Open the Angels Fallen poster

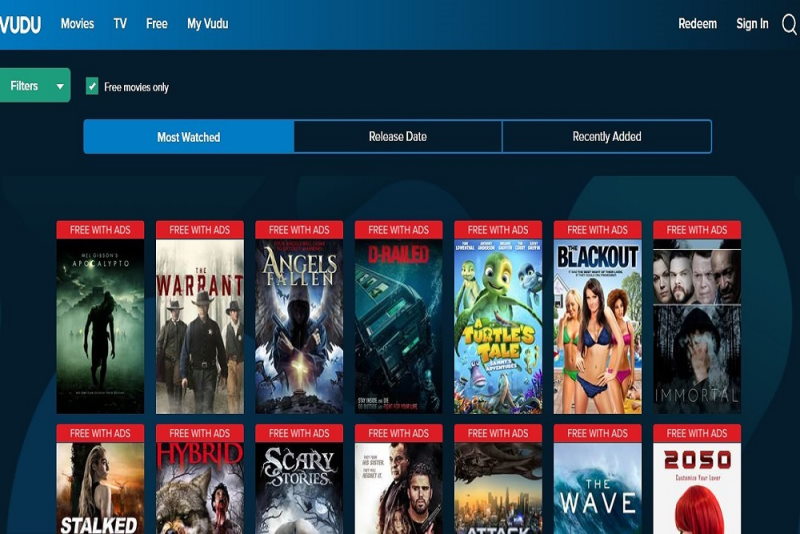pyautogui.click(x=299, y=325)
